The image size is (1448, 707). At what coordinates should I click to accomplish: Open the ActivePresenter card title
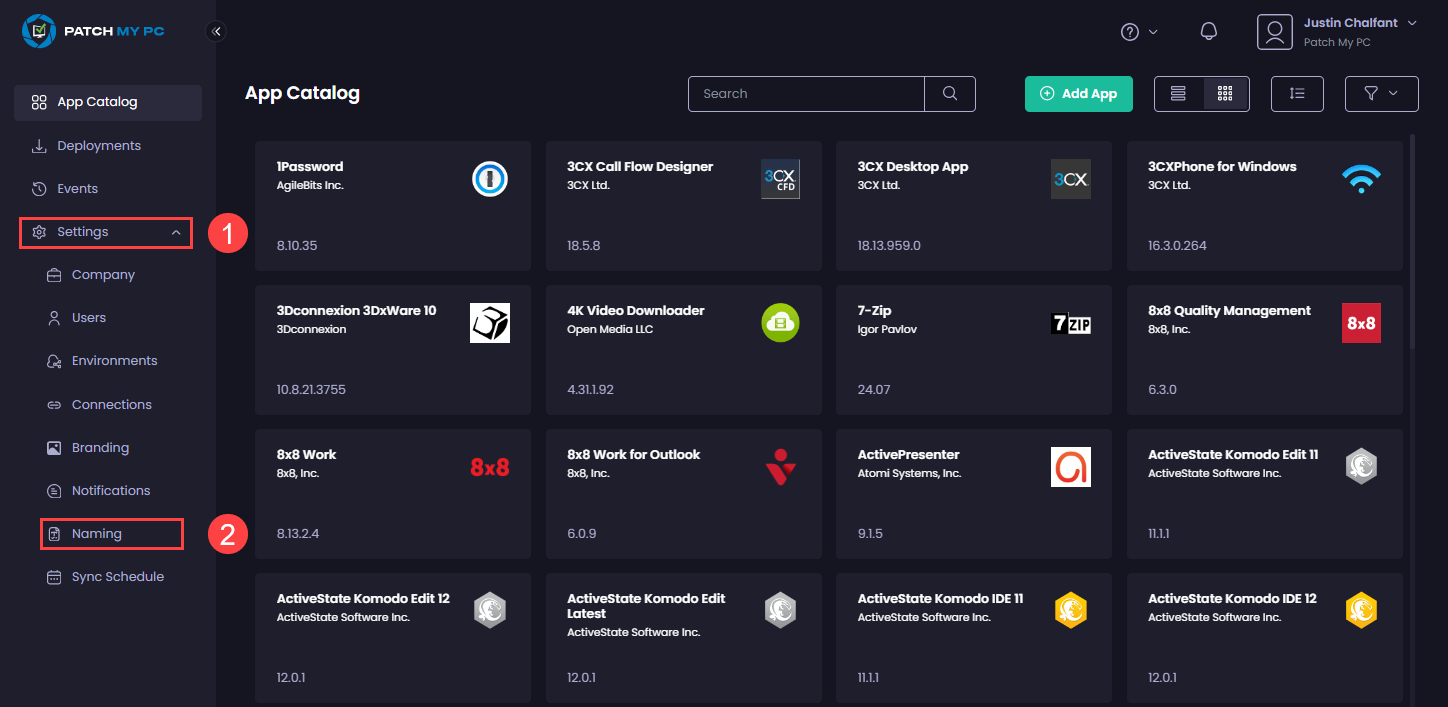pos(908,455)
